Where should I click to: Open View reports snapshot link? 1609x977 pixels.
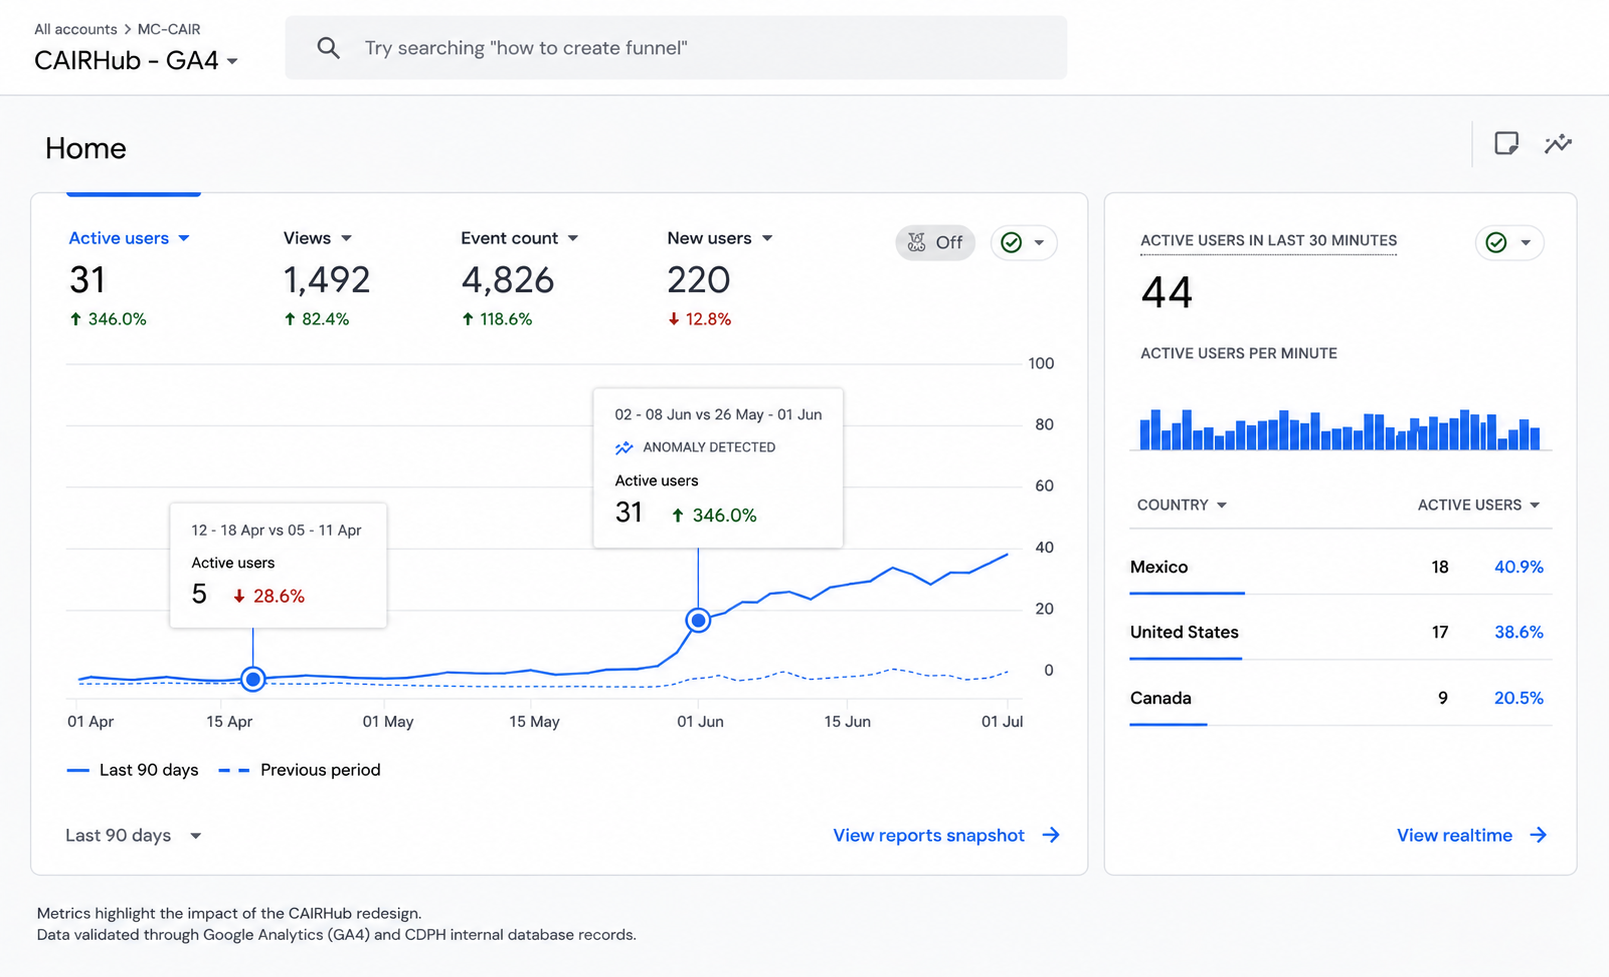coord(929,835)
